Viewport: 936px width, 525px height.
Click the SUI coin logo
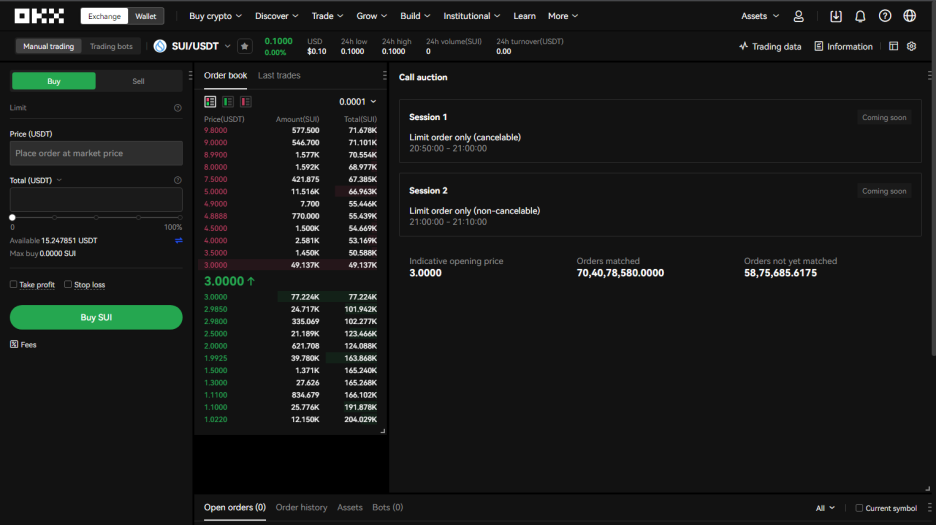click(160, 46)
